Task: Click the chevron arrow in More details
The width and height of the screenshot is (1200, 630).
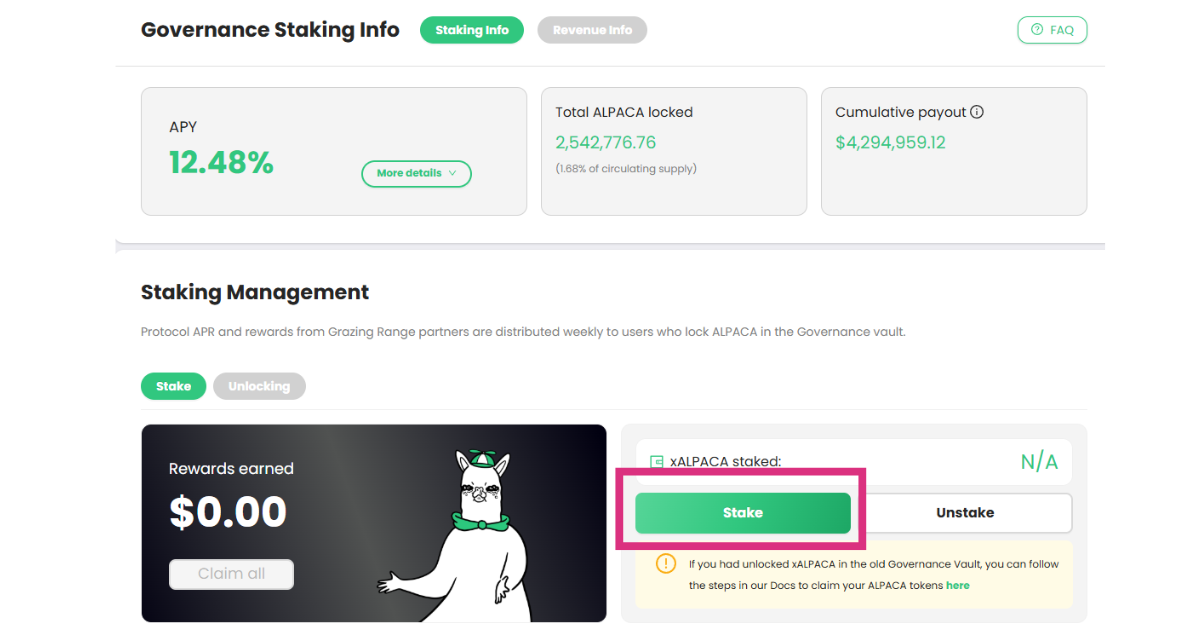Action: [x=452, y=174]
